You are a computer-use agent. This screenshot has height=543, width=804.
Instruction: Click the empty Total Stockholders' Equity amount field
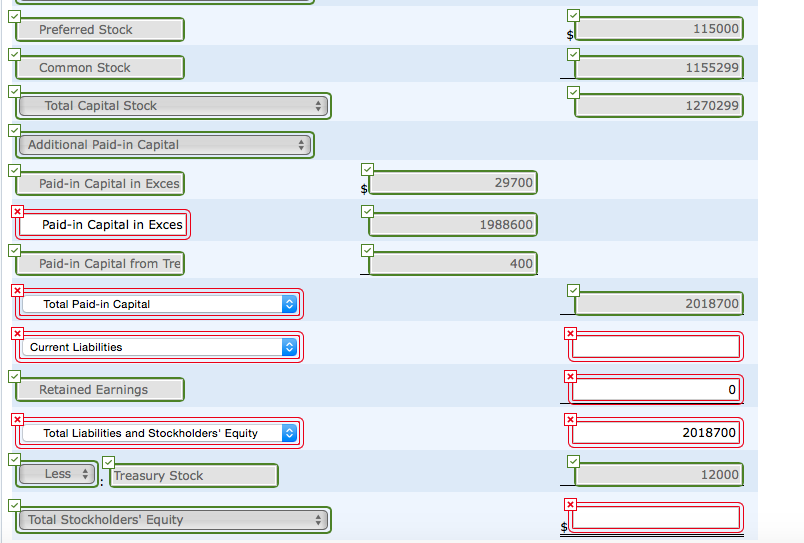click(x=656, y=517)
